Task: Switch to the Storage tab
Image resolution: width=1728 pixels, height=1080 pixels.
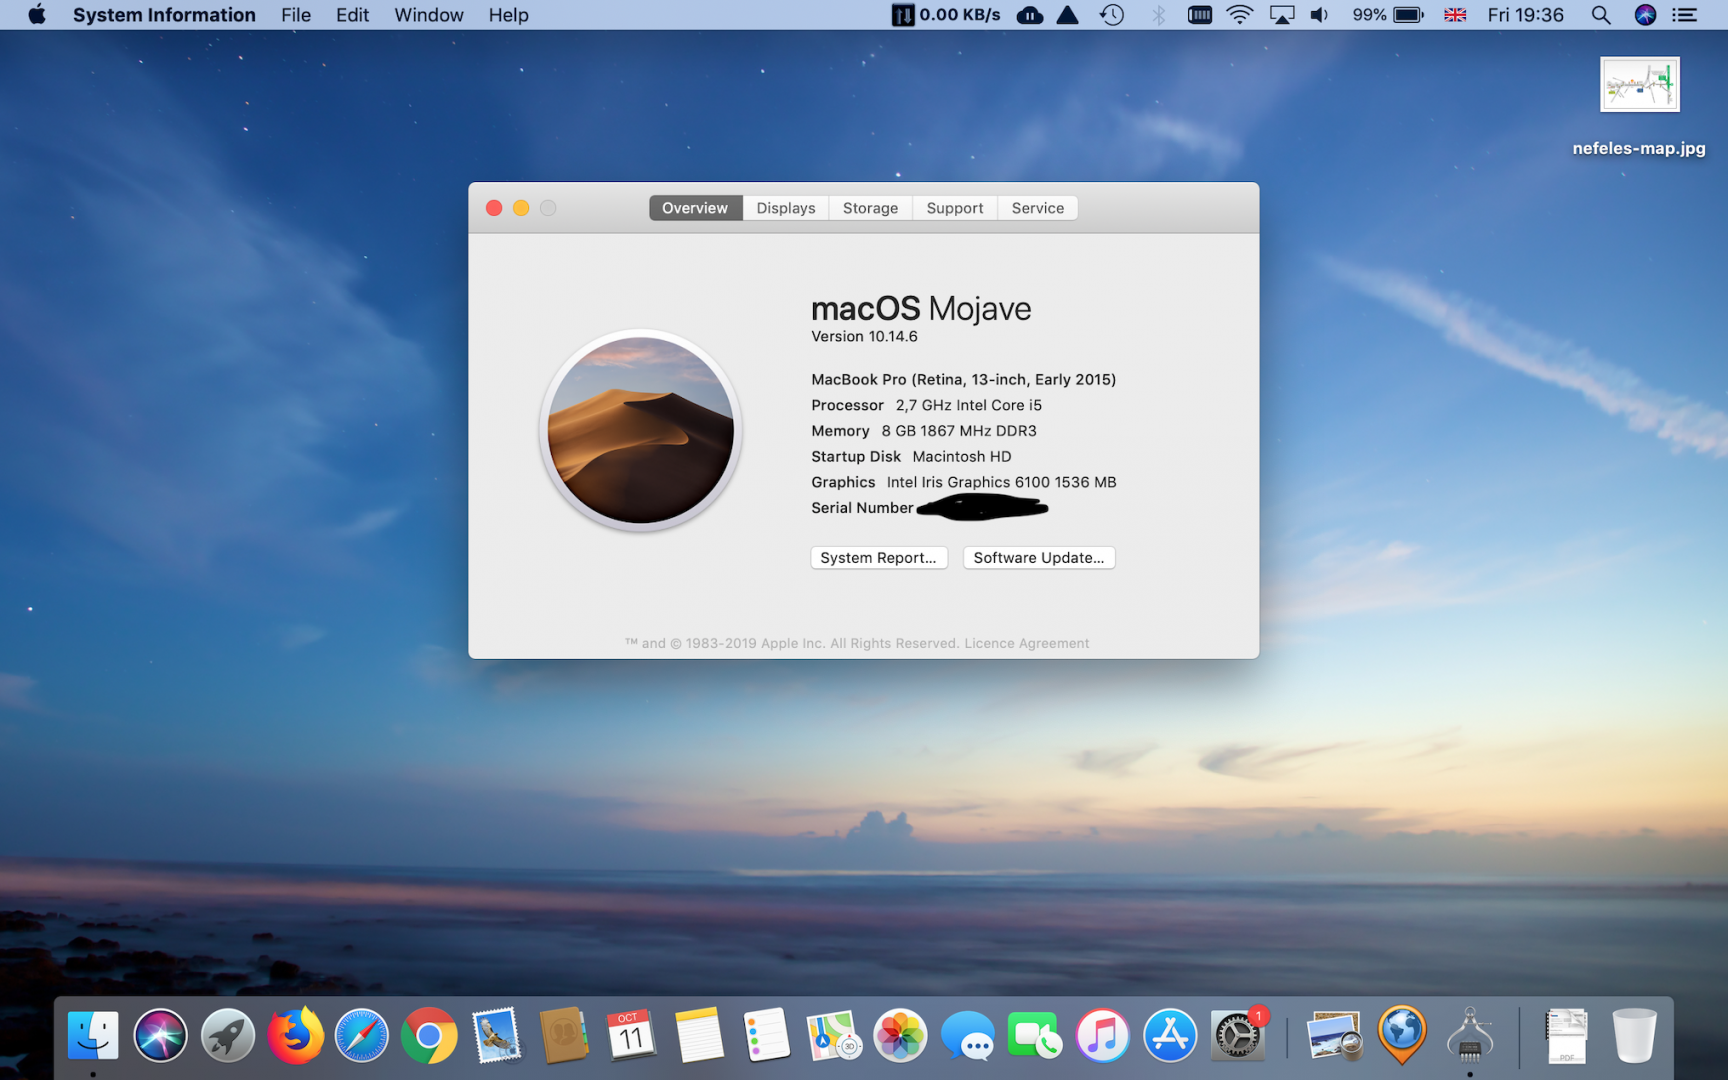Action: coord(870,208)
